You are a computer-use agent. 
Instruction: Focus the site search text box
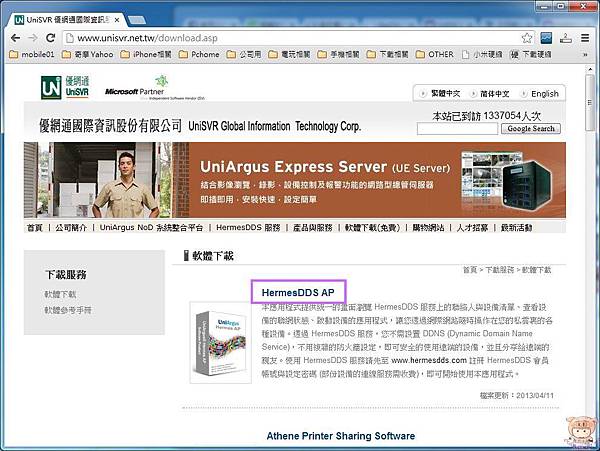[457, 129]
